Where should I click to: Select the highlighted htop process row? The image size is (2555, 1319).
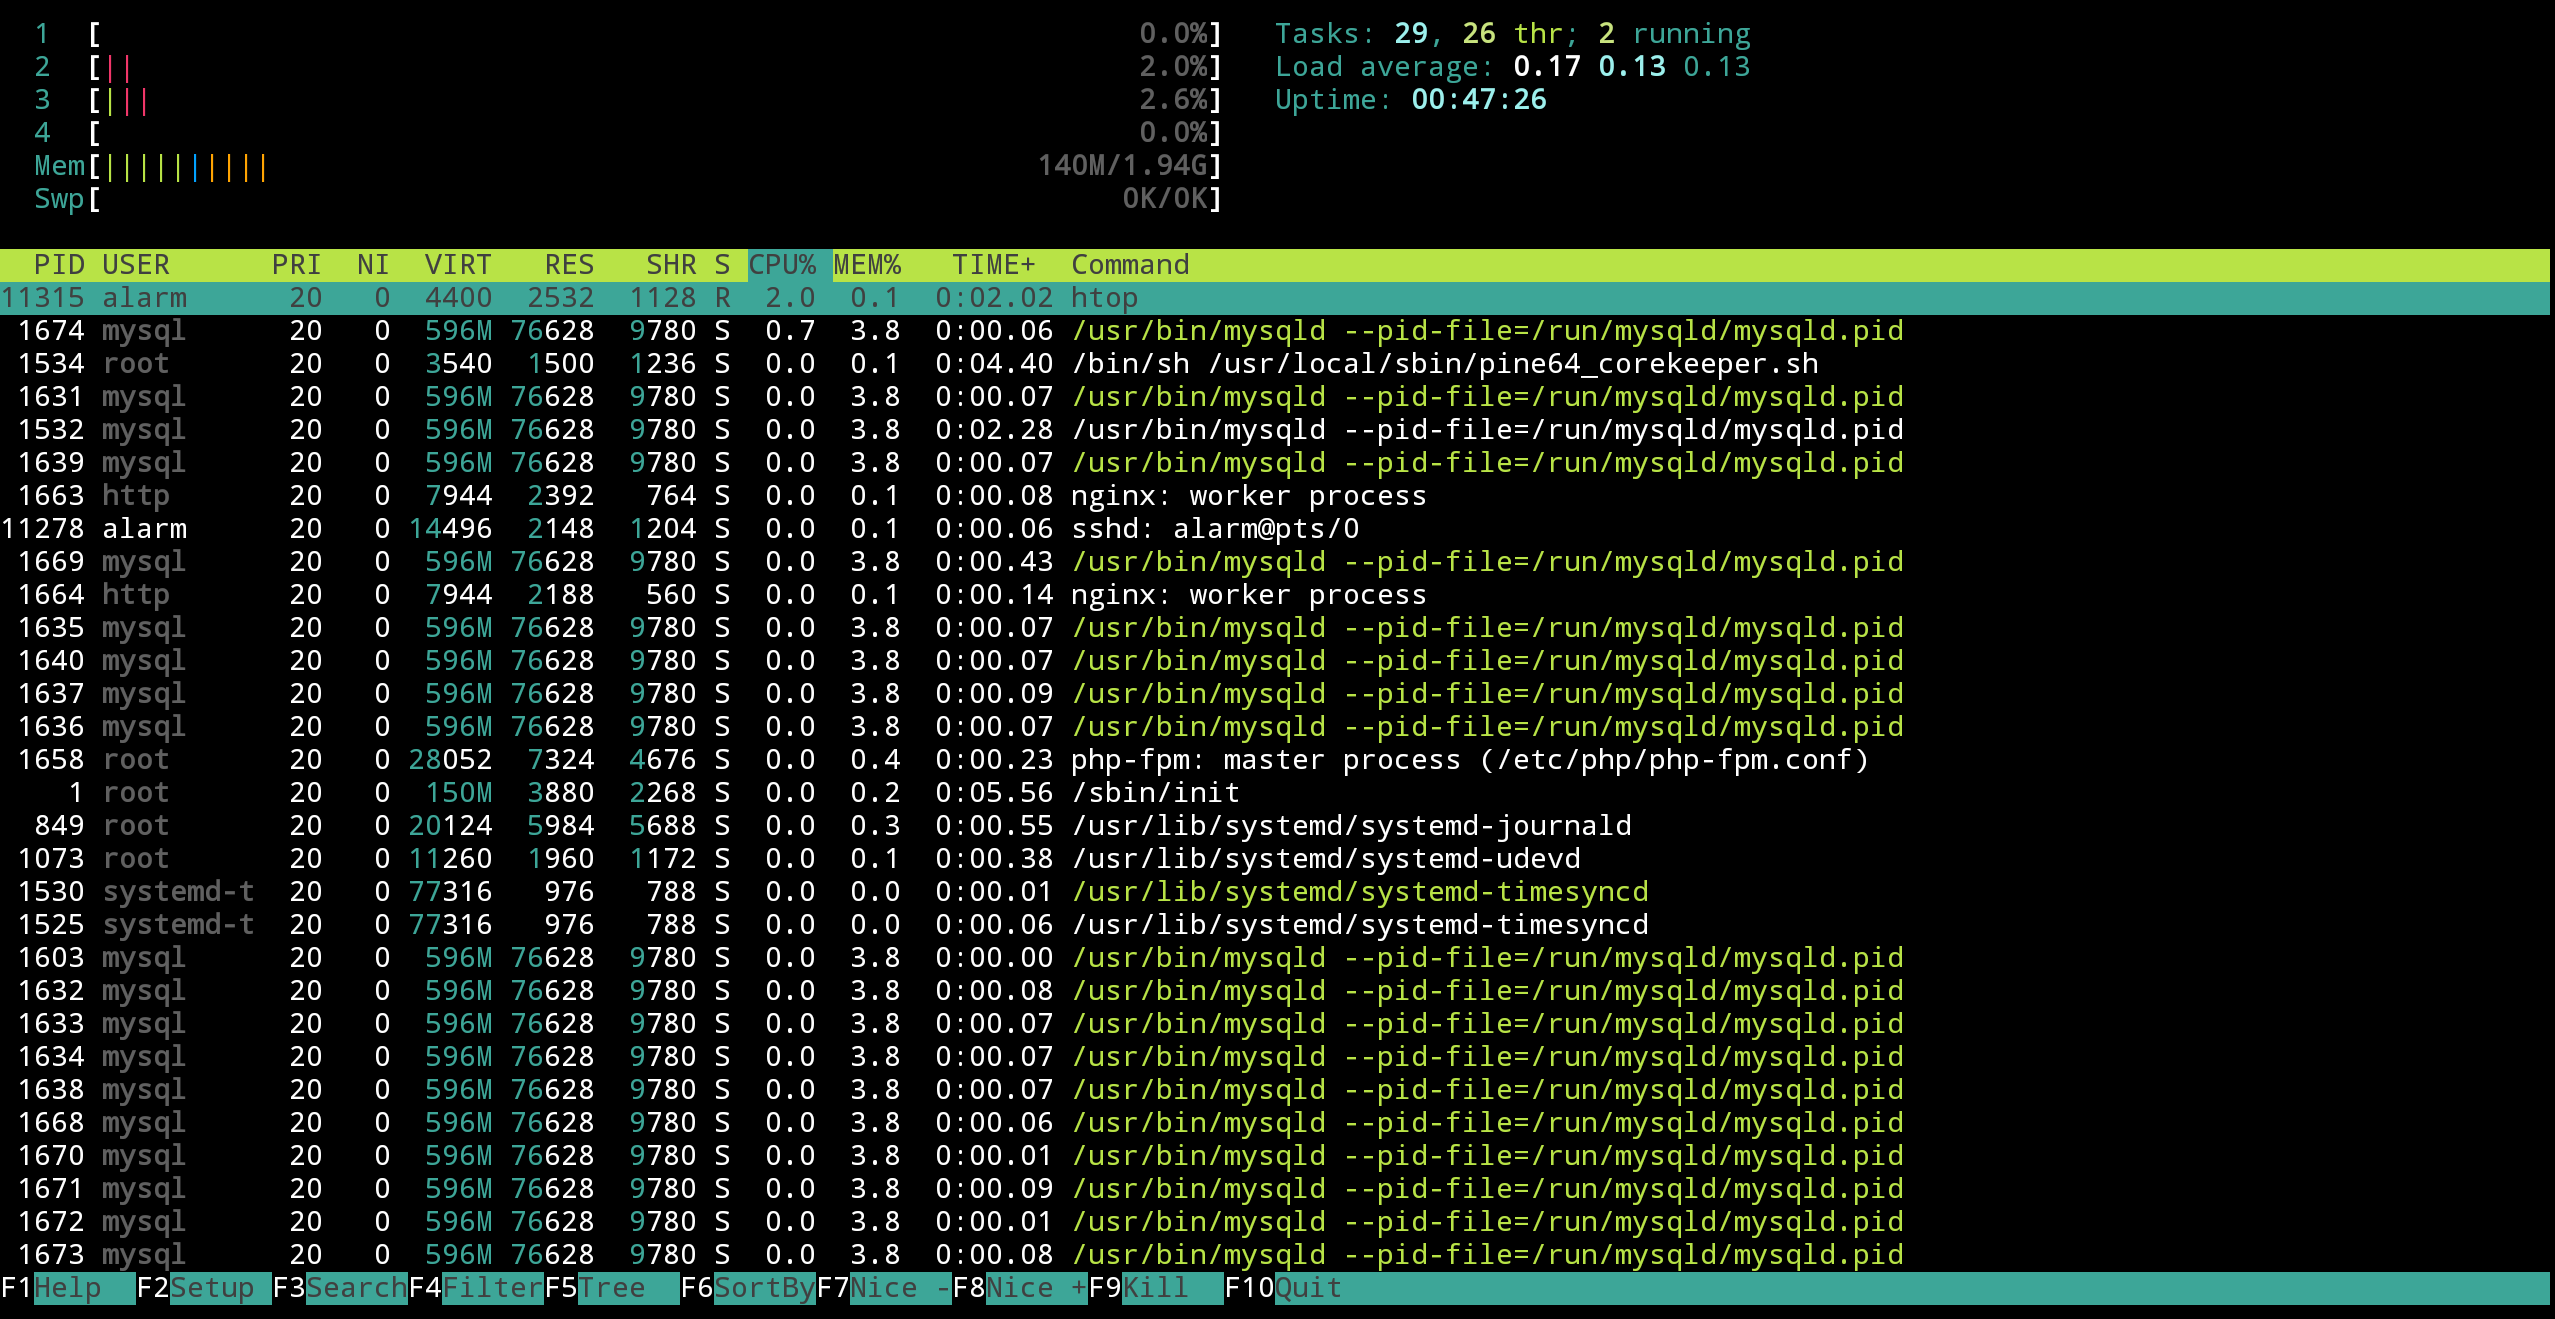pyautogui.click(x=1104, y=298)
